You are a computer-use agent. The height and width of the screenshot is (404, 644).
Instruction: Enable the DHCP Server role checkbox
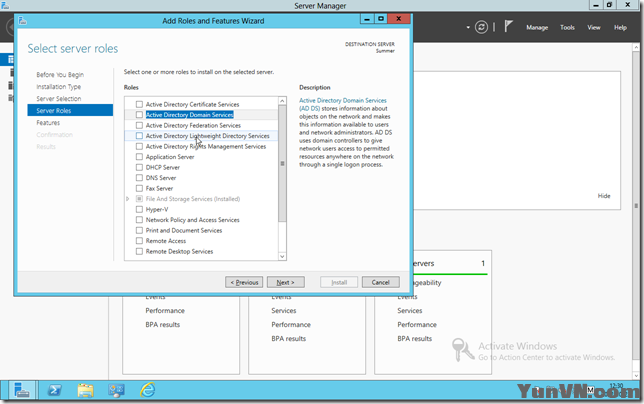tap(139, 167)
